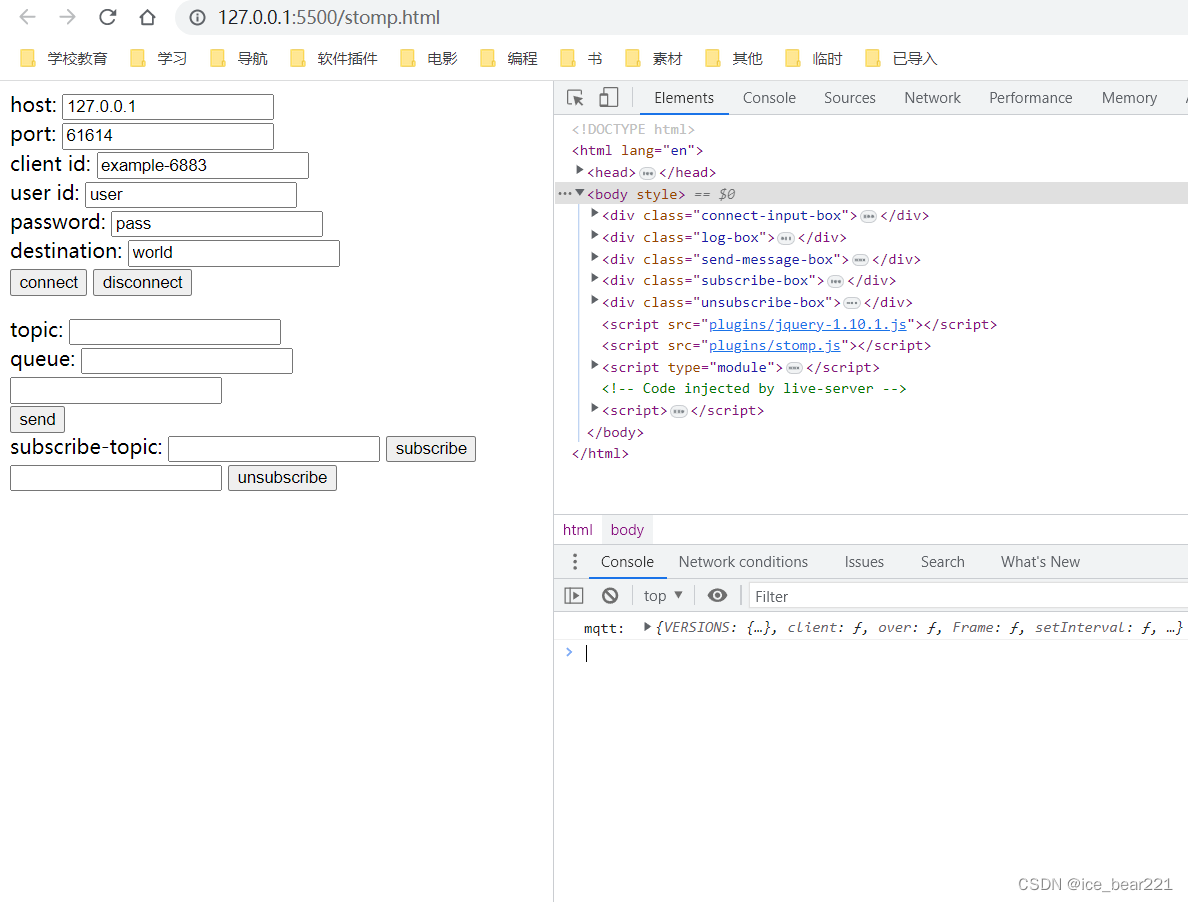Click the connect button
Screen dimensions: 1188x902
point(48,282)
